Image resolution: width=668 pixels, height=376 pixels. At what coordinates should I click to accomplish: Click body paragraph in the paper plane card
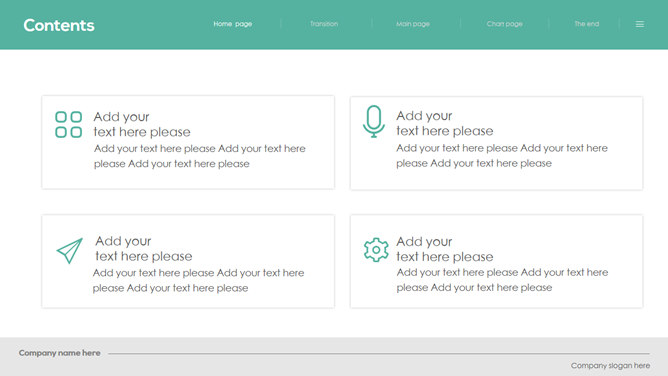(x=199, y=281)
